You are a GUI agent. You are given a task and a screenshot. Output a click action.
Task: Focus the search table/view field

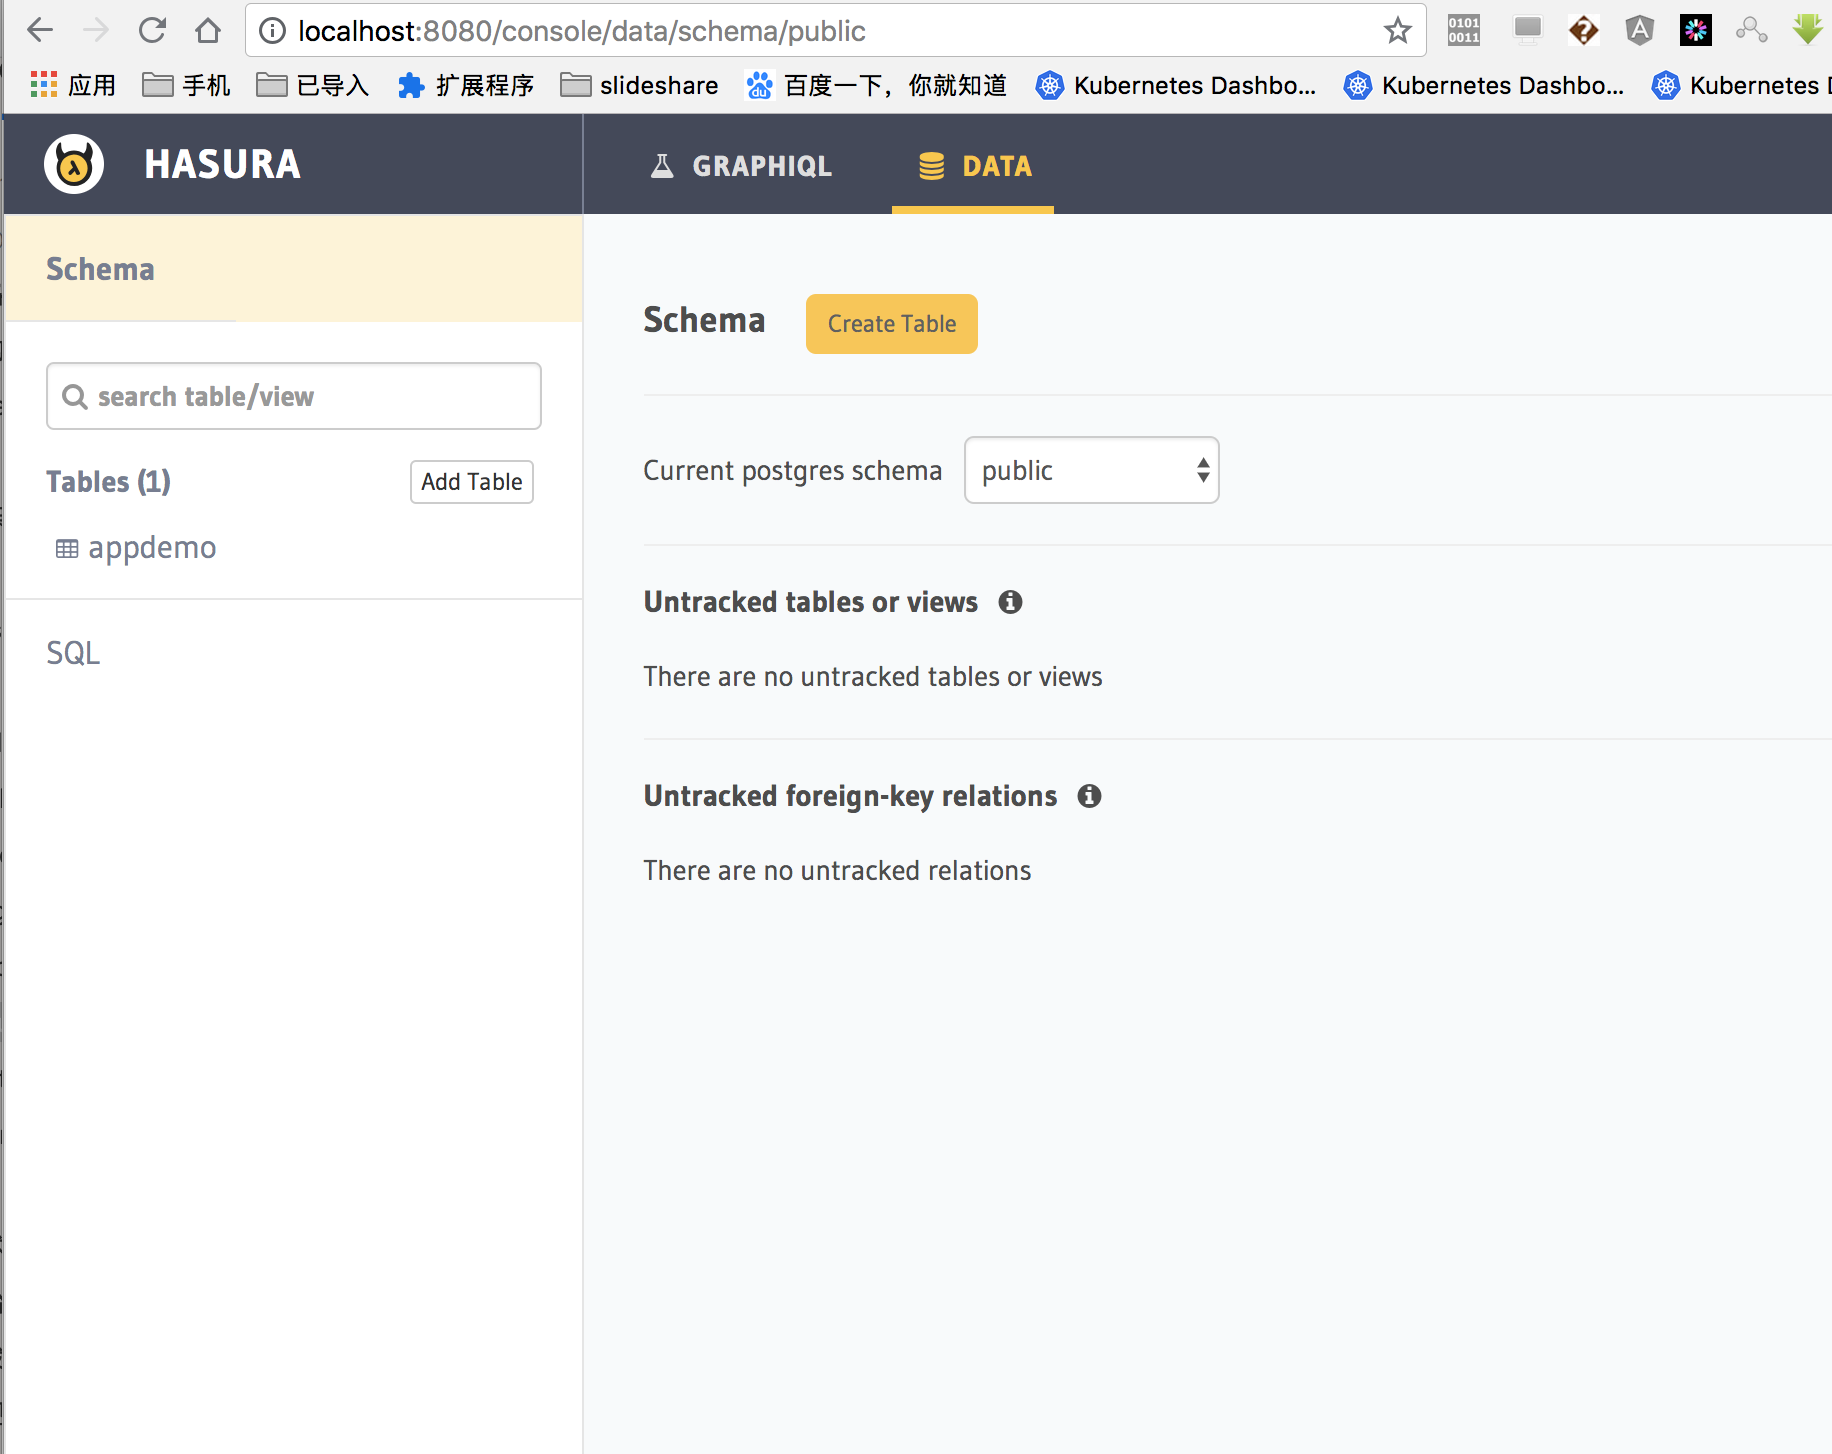294,396
